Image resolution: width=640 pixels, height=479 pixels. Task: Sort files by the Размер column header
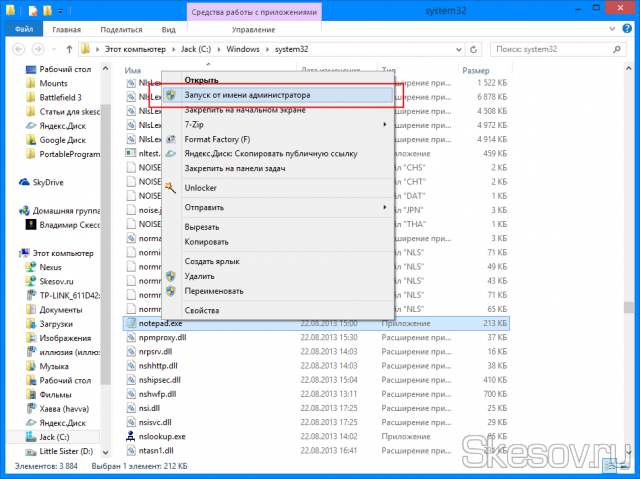pyautogui.click(x=475, y=70)
